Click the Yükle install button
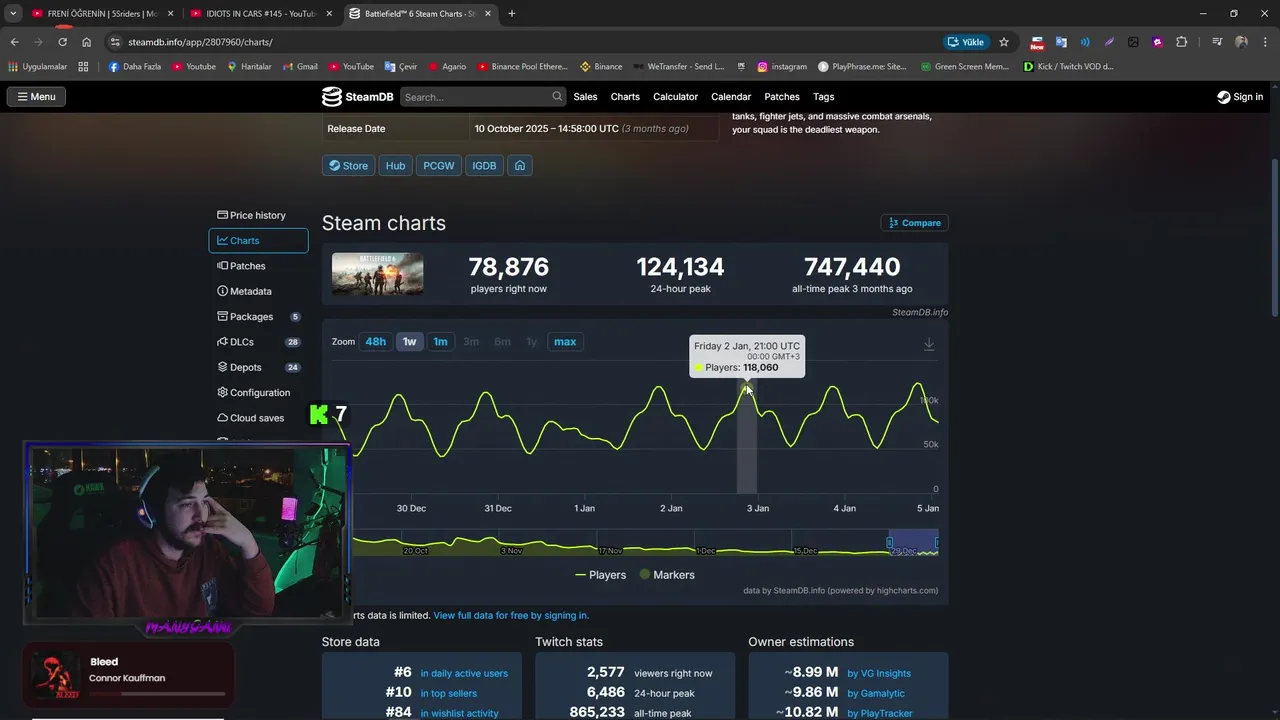This screenshot has height=720, width=1280. click(x=966, y=42)
